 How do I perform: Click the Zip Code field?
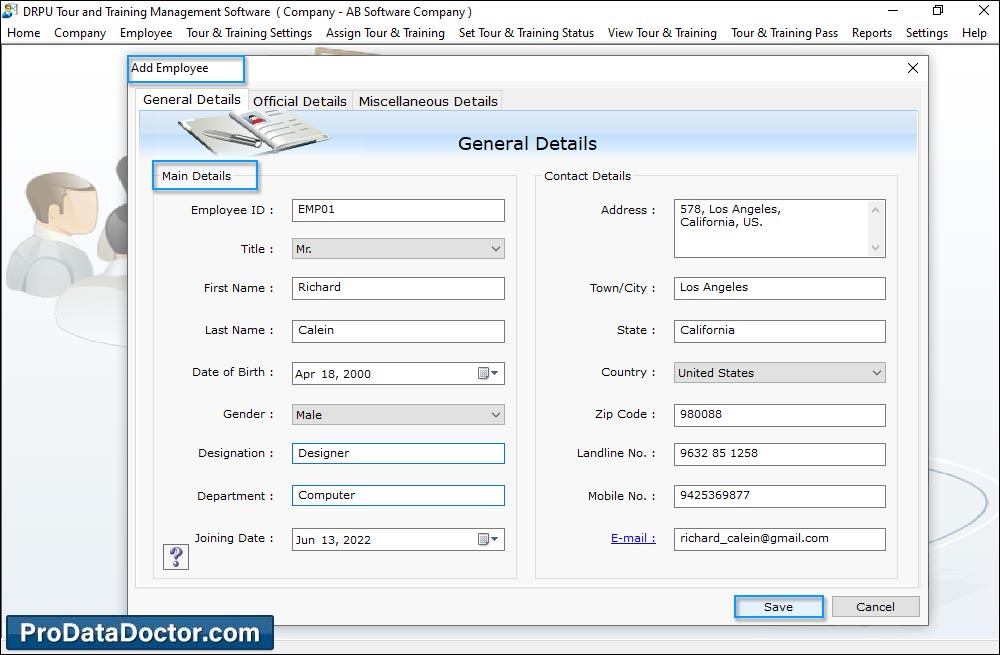click(779, 415)
